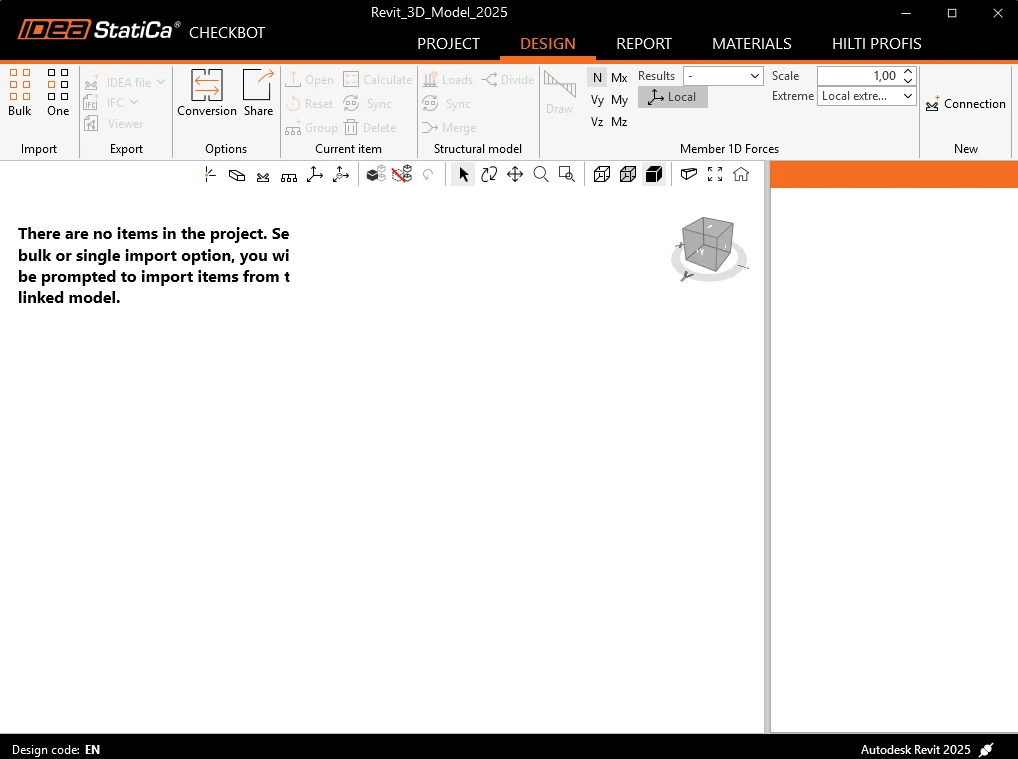Image resolution: width=1018 pixels, height=759 pixels.
Task: Switch to the REPORT tab
Action: (x=643, y=44)
